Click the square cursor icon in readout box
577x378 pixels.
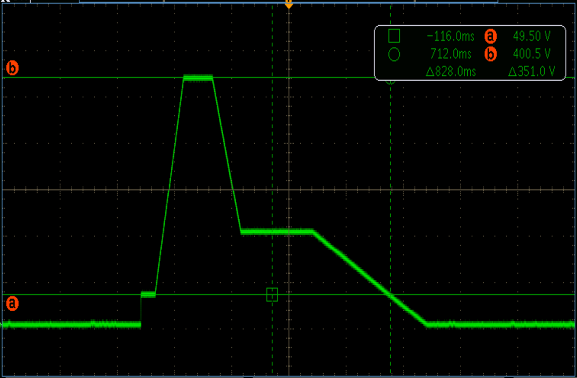(x=394, y=36)
